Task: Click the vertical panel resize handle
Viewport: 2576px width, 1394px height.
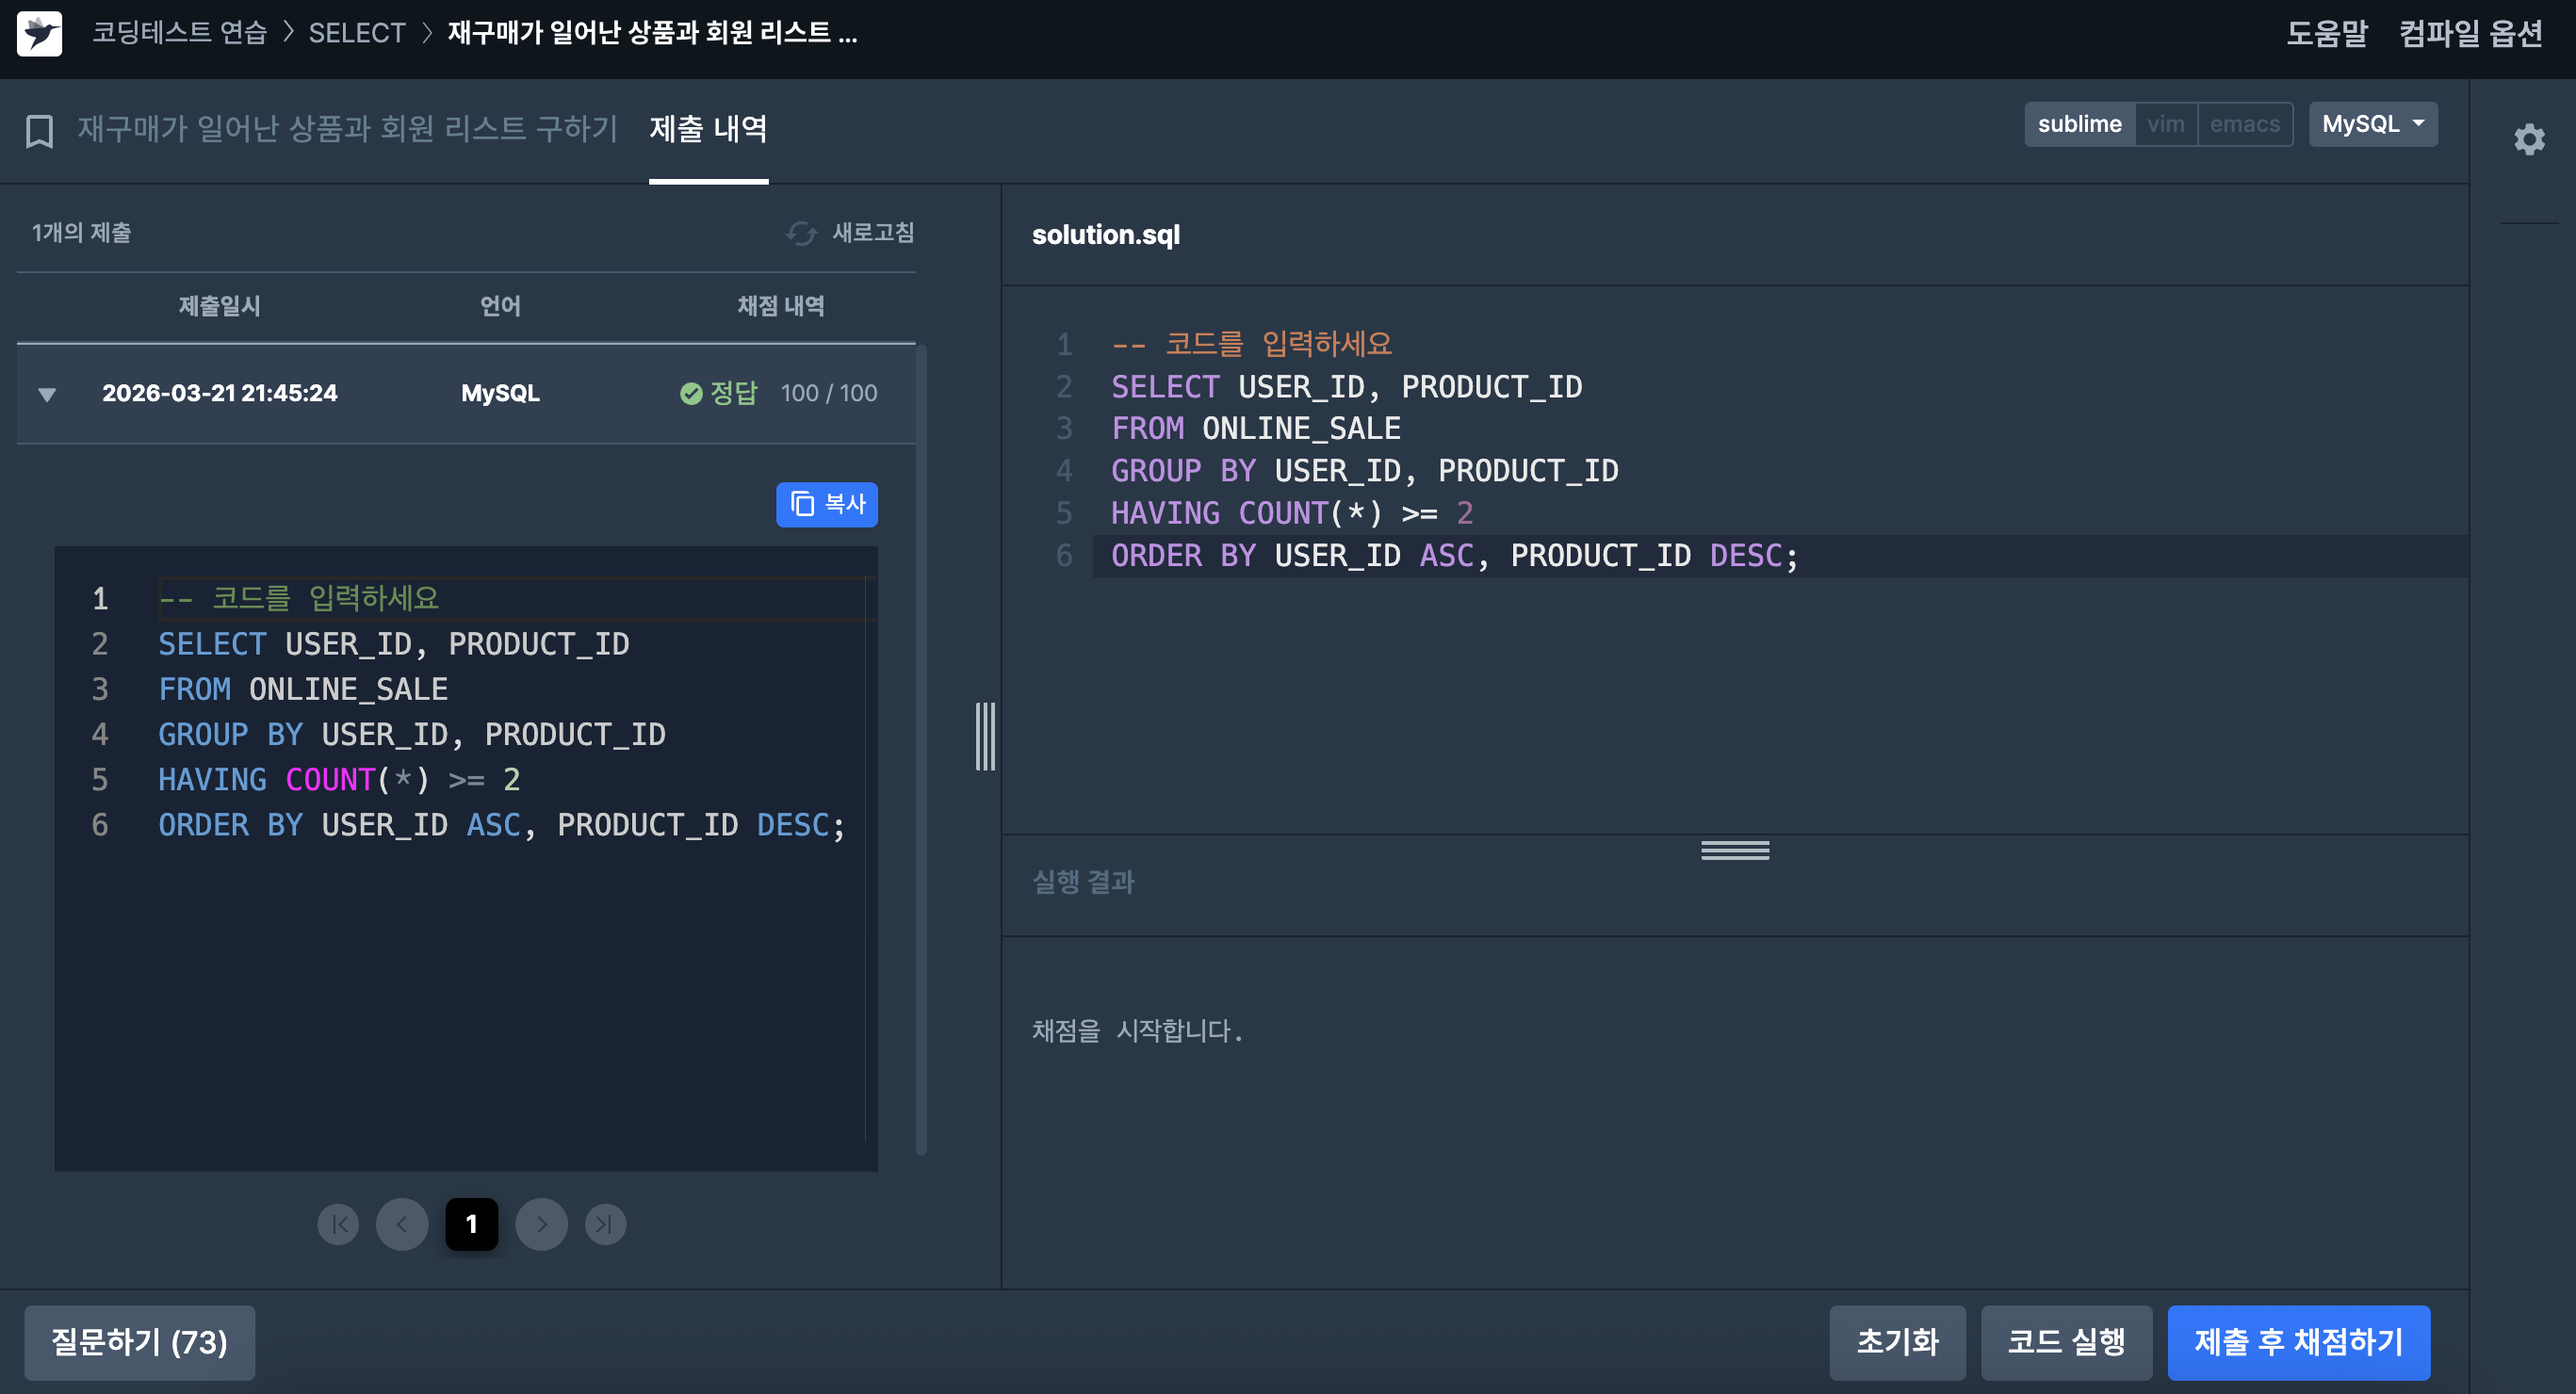Action: (x=985, y=736)
